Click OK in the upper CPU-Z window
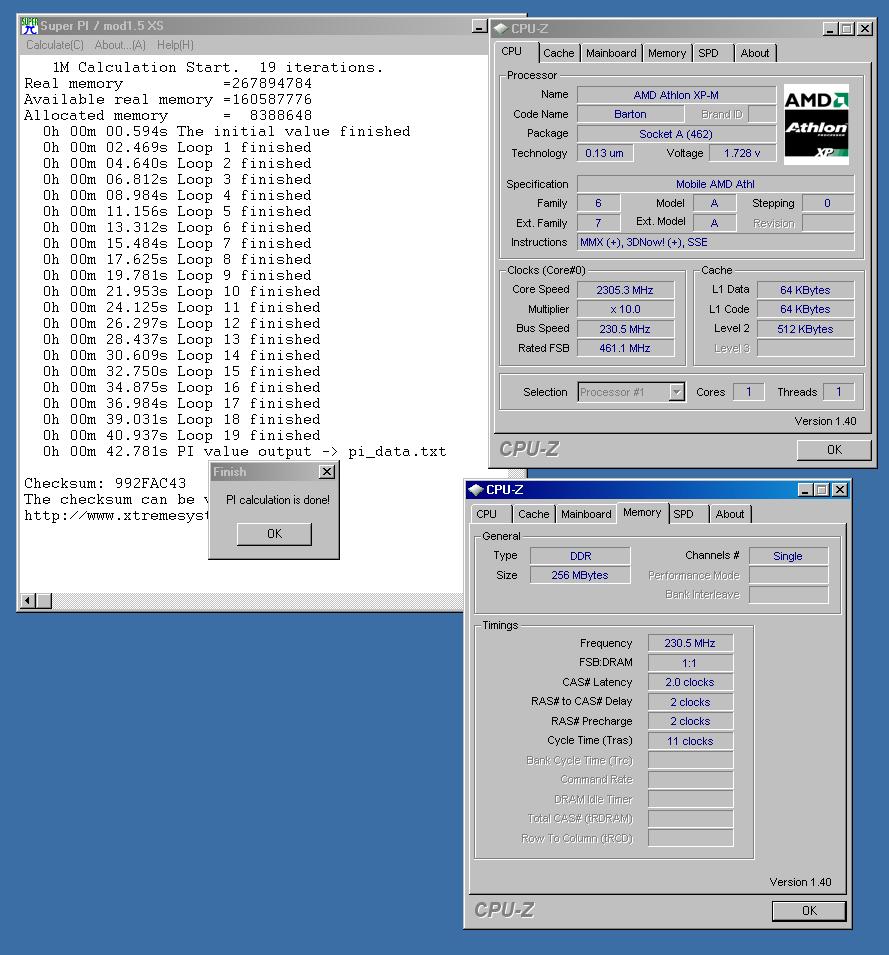Viewport: 889px width, 955px height. point(834,449)
